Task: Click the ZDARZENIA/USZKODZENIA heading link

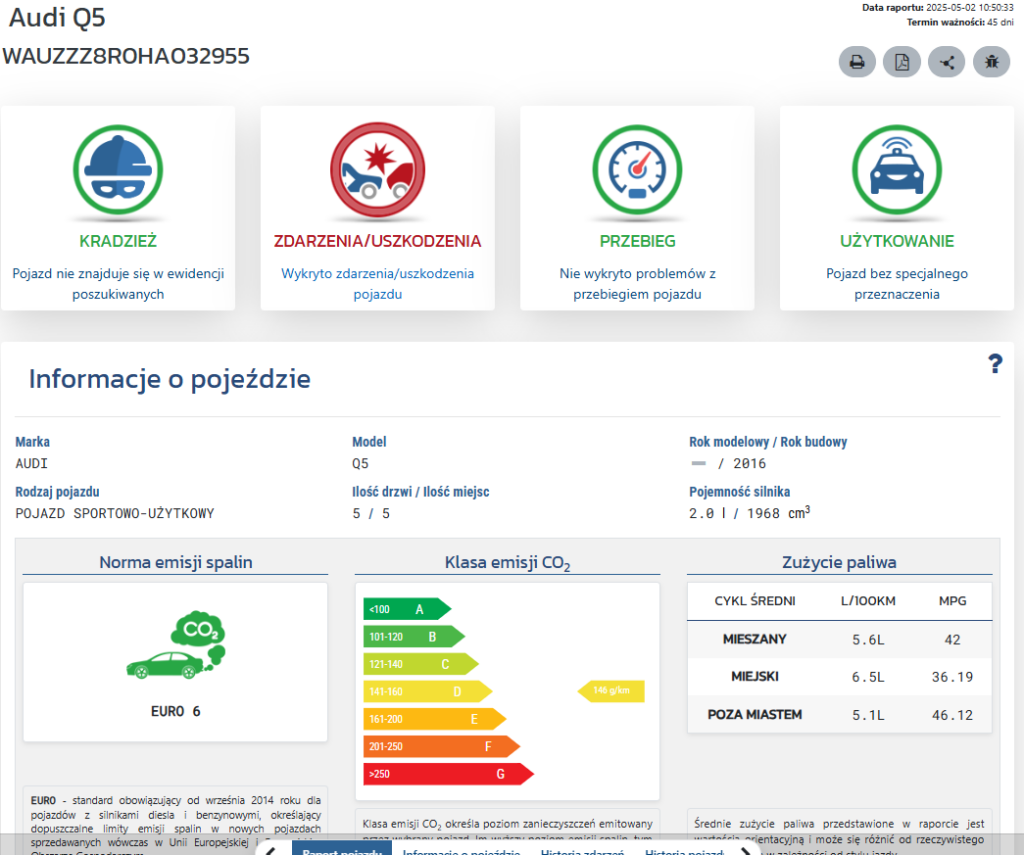Action: pos(378,241)
